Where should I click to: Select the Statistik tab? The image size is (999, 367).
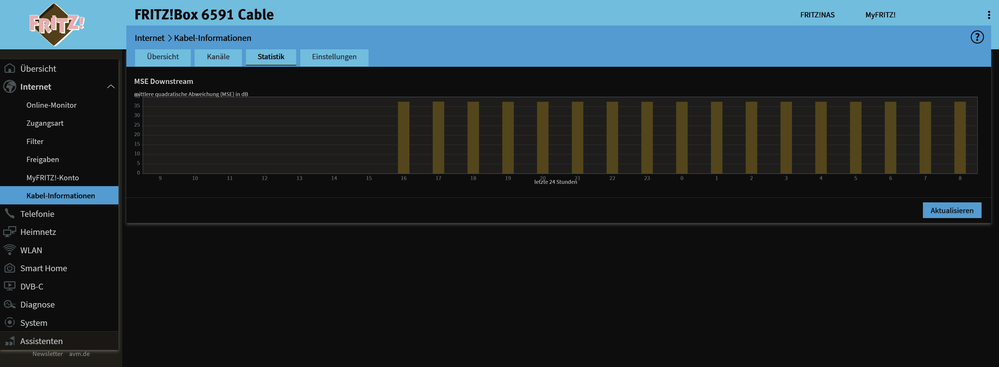(271, 57)
